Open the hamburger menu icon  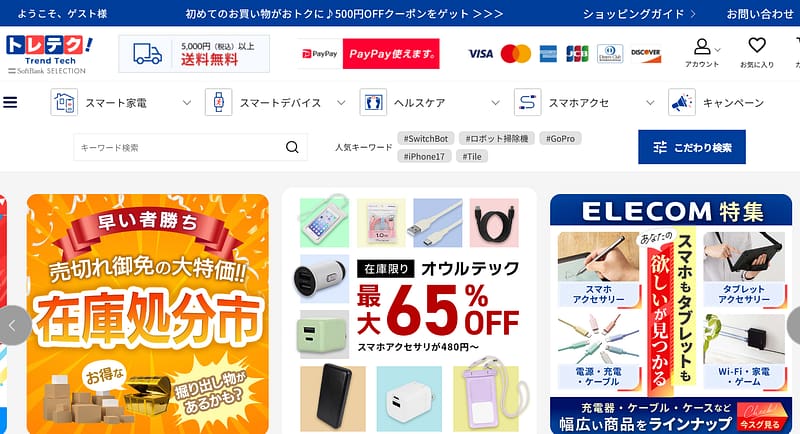click(x=10, y=103)
